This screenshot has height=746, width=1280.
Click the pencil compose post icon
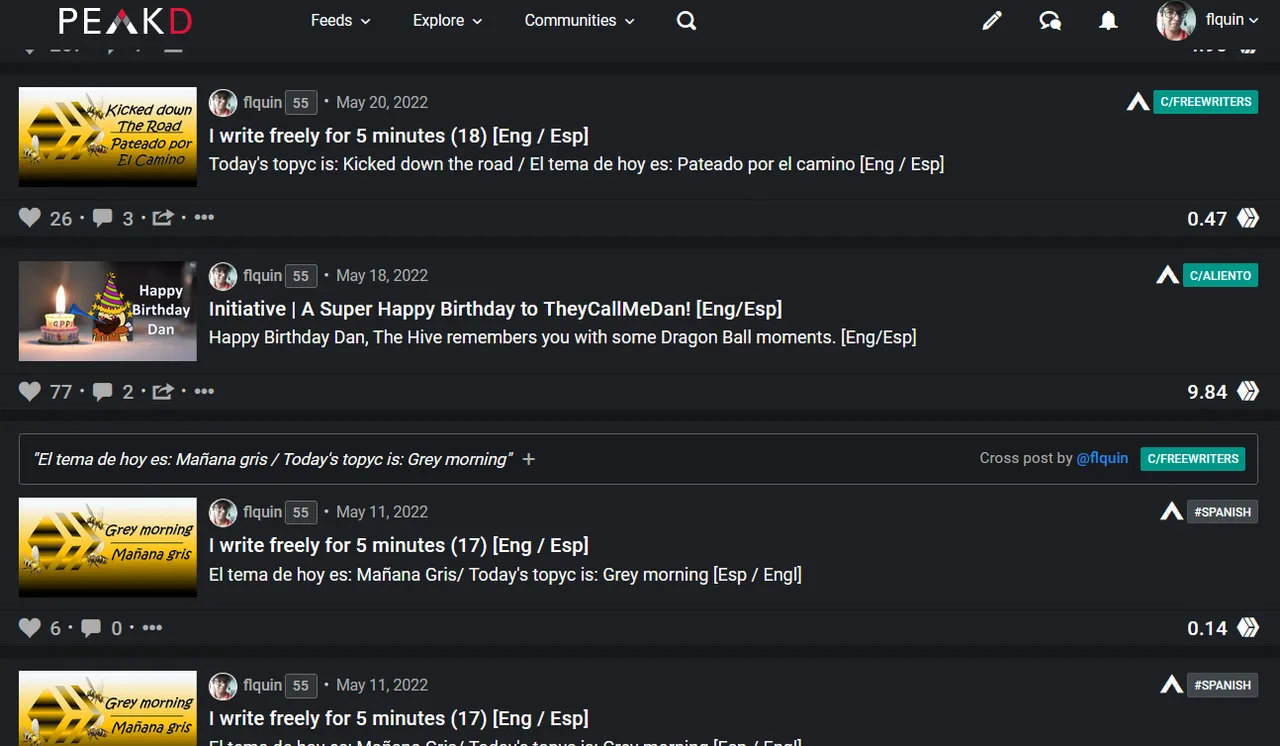click(992, 21)
